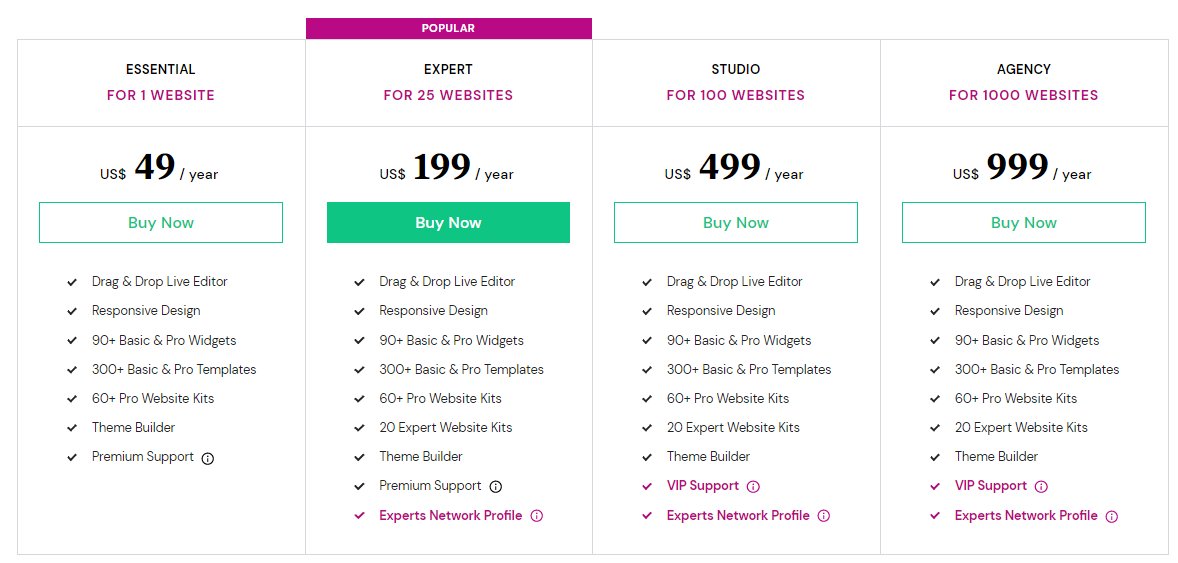
Task: Click VIP Support text under Studio
Action: pyautogui.click(x=703, y=486)
